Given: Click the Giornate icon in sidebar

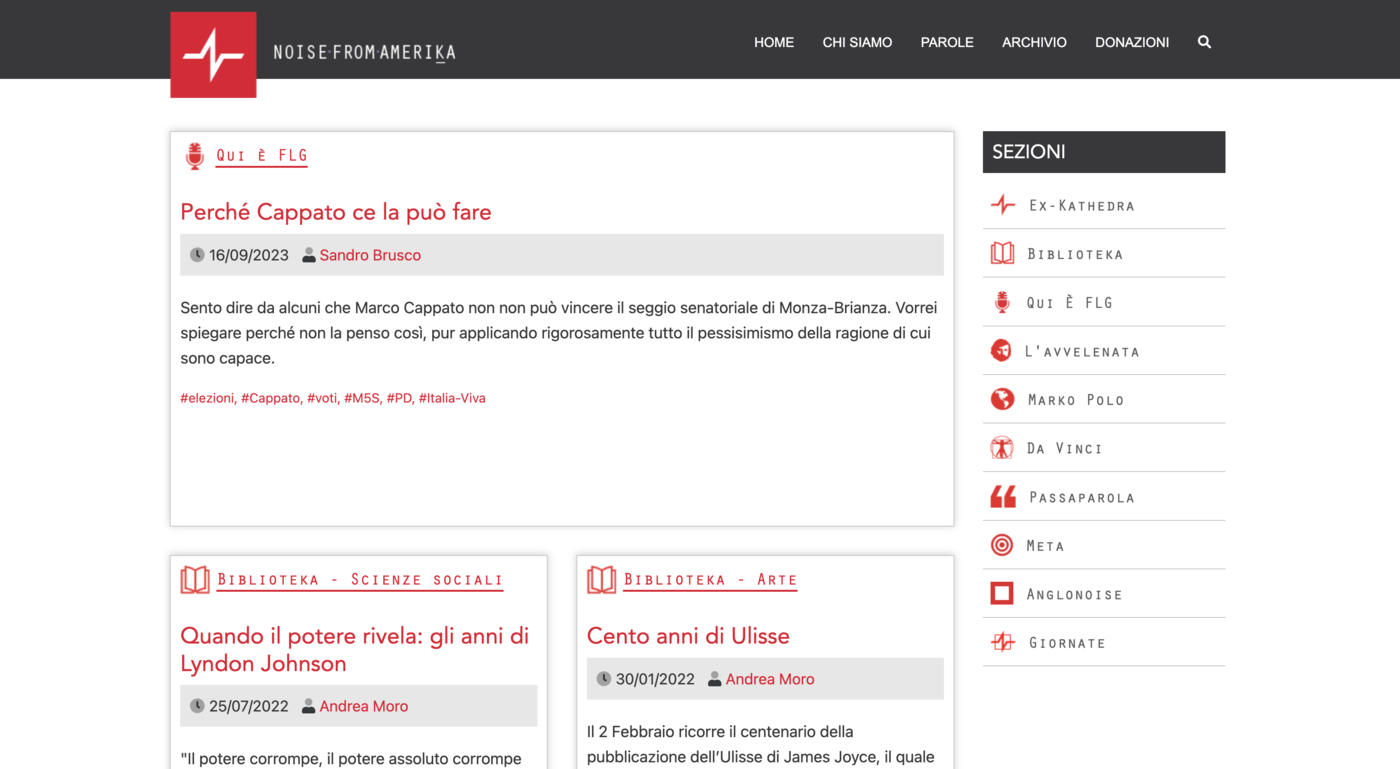Looking at the screenshot, I should tap(1003, 642).
